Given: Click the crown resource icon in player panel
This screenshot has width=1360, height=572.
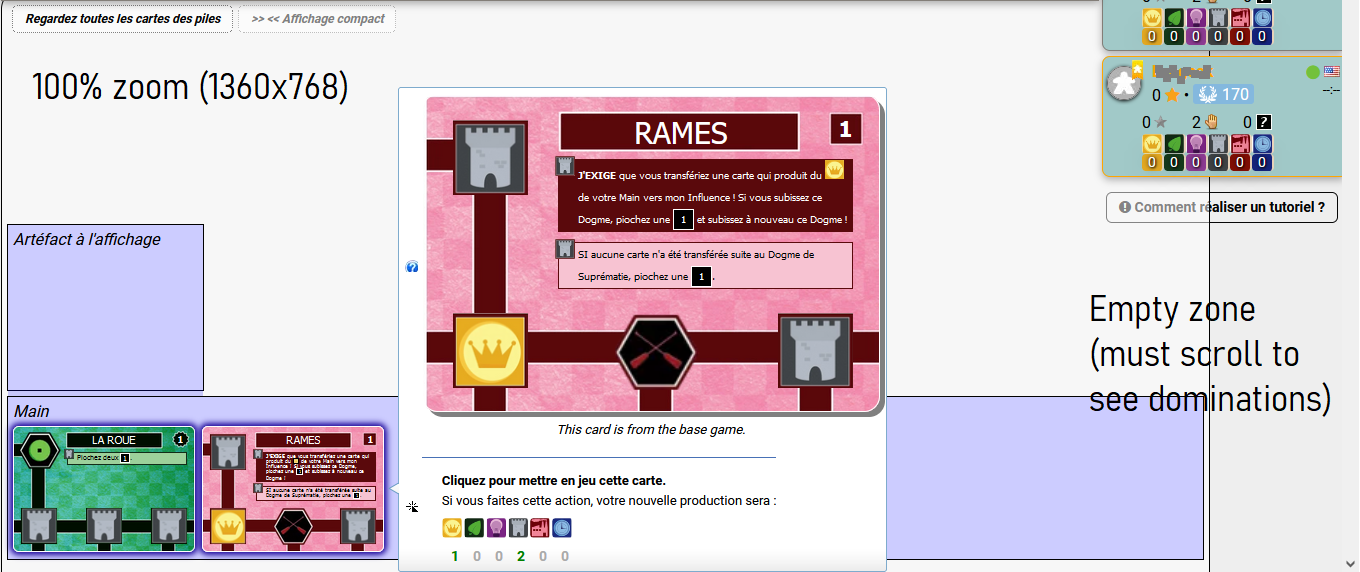Looking at the screenshot, I should (x=1151, y=144).
